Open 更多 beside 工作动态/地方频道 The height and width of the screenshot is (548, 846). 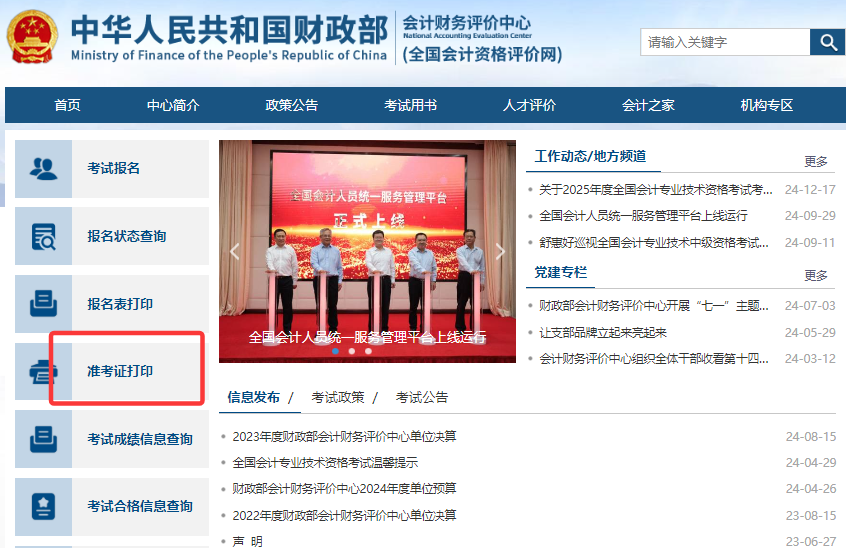(815, 161)
